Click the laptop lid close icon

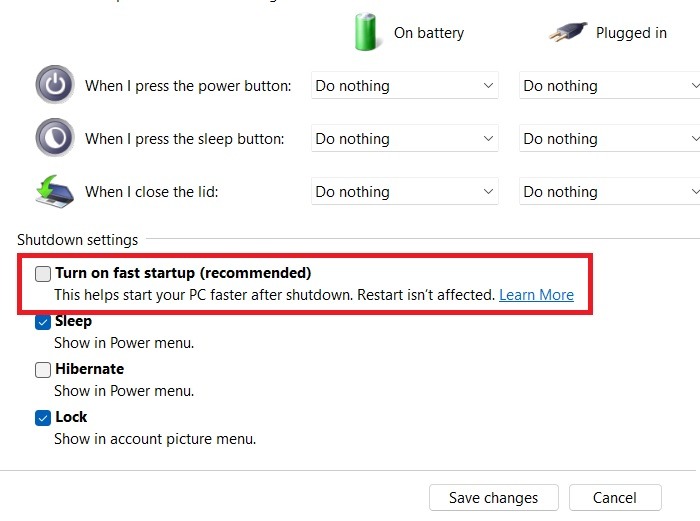(54, 191)
